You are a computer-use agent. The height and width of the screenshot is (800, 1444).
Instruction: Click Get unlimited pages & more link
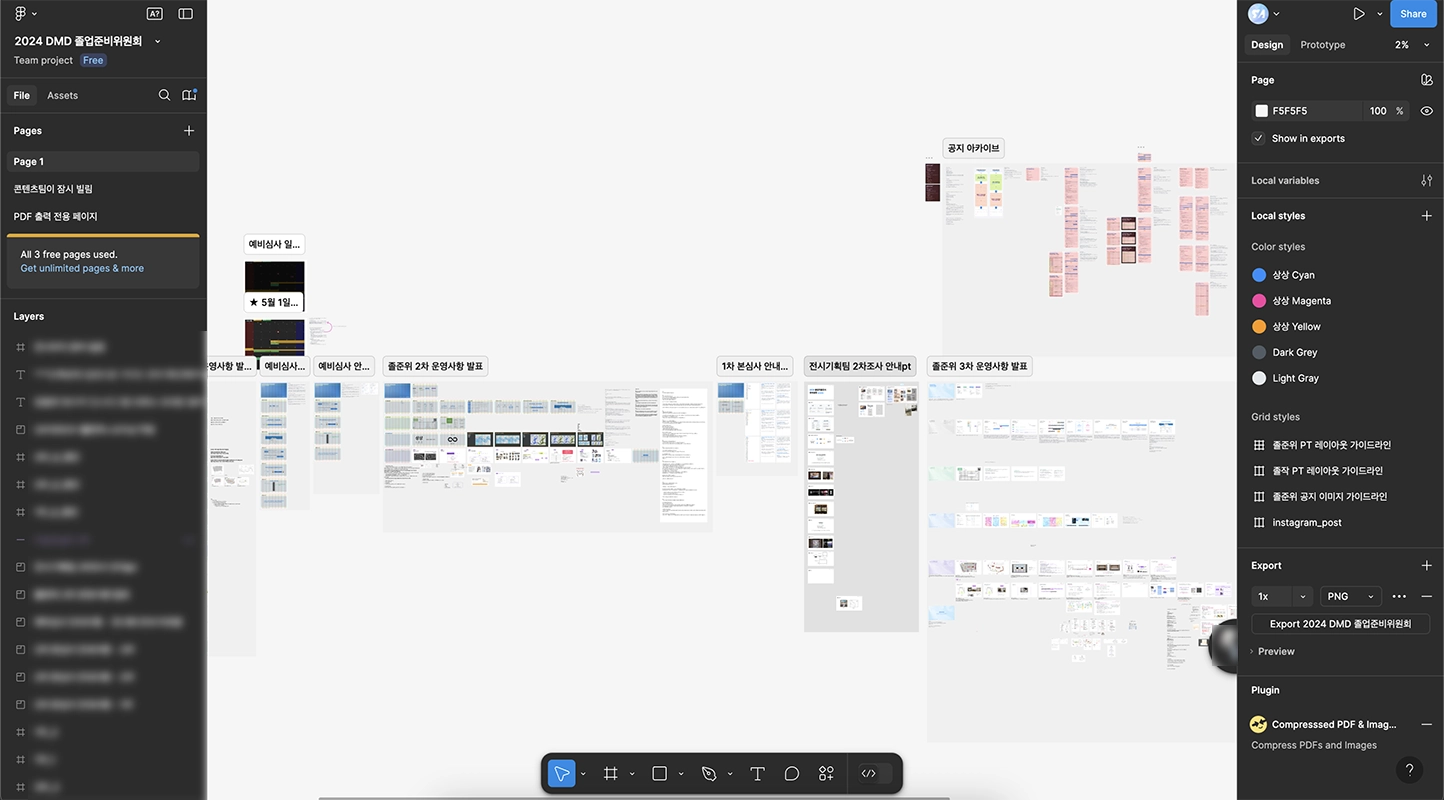point(82,268)
